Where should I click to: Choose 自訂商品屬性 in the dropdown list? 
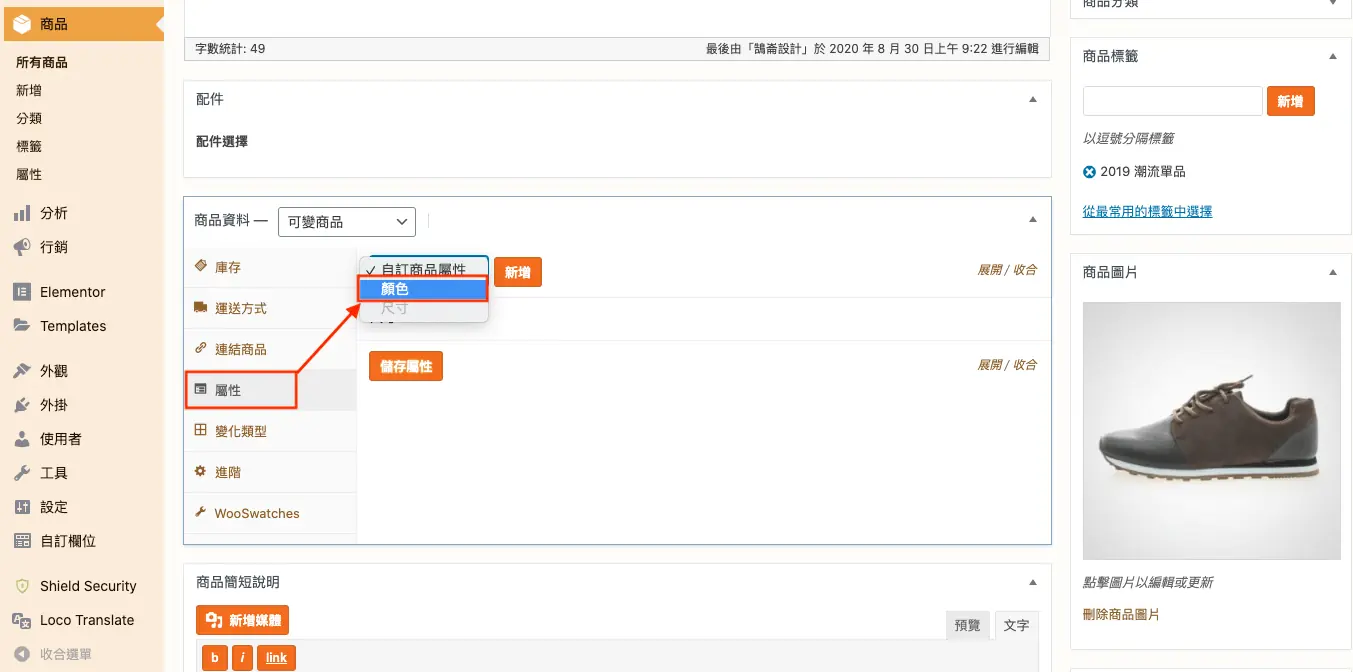tap(423, 270)
